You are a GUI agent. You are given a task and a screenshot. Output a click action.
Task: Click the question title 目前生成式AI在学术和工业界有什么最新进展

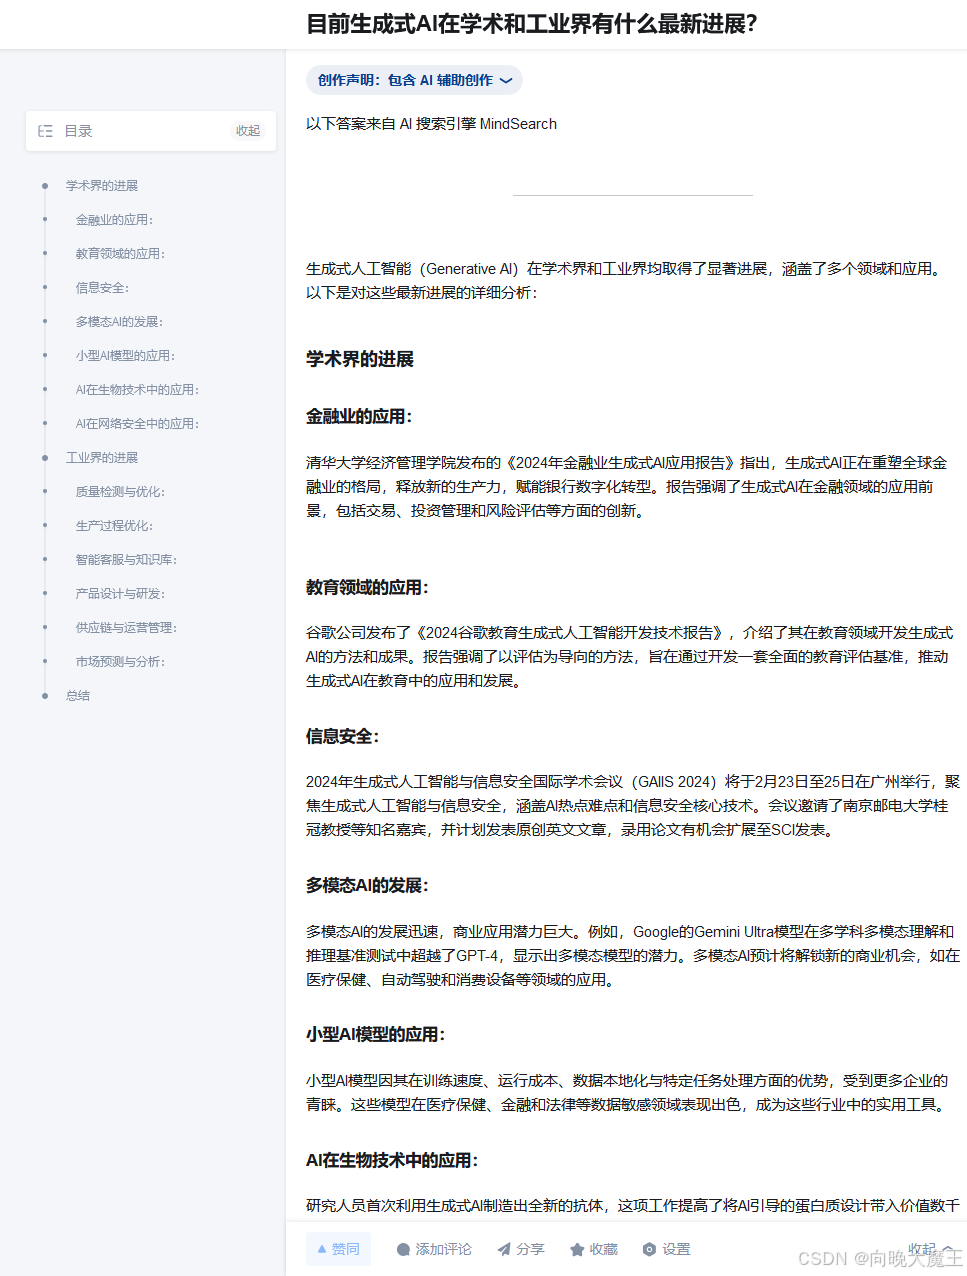pos(531,24)
